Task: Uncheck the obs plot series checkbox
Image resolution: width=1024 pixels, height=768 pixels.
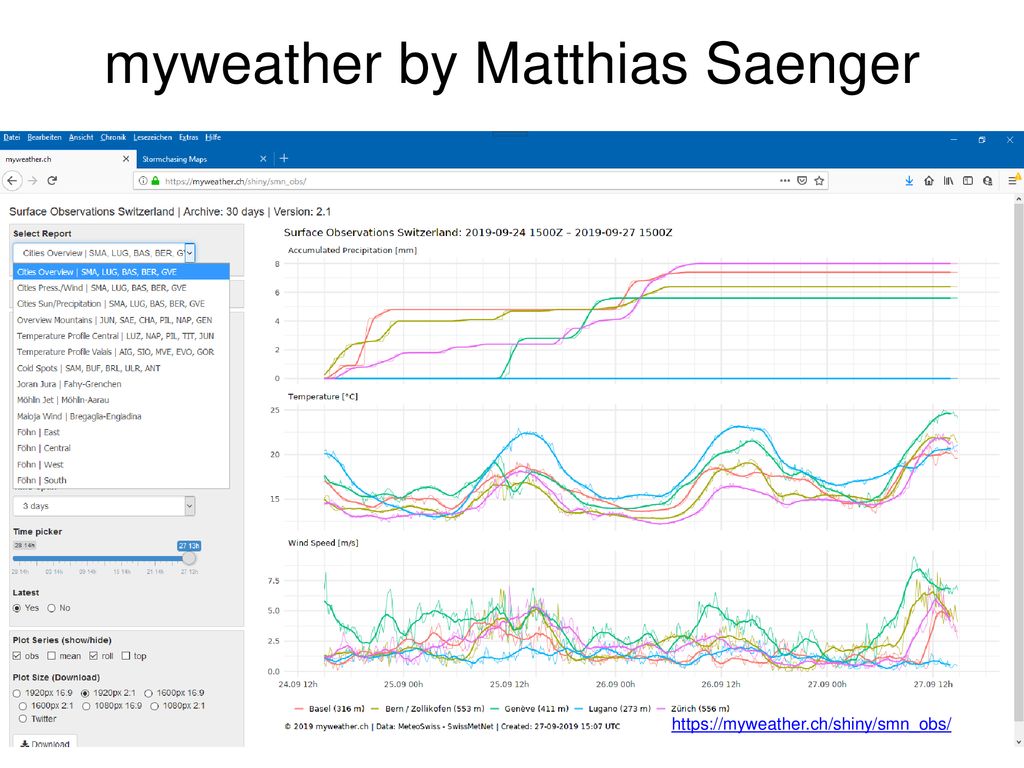Action: click(x=17, y=656)
